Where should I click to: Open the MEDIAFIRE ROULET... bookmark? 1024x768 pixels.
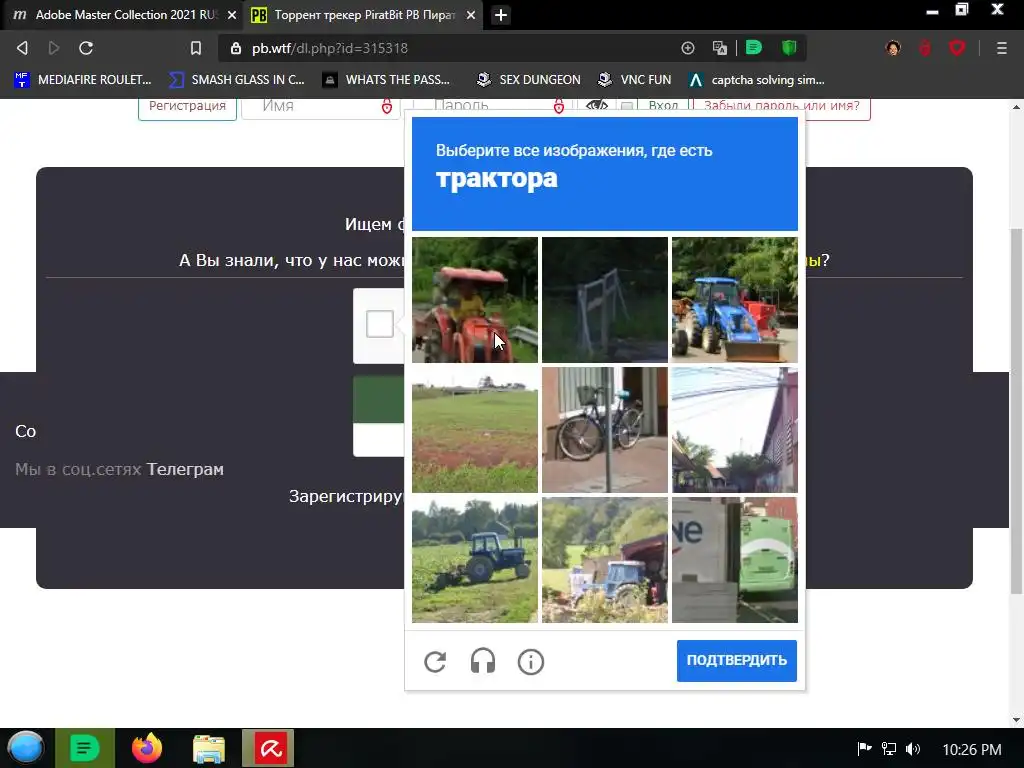(82, 80)
